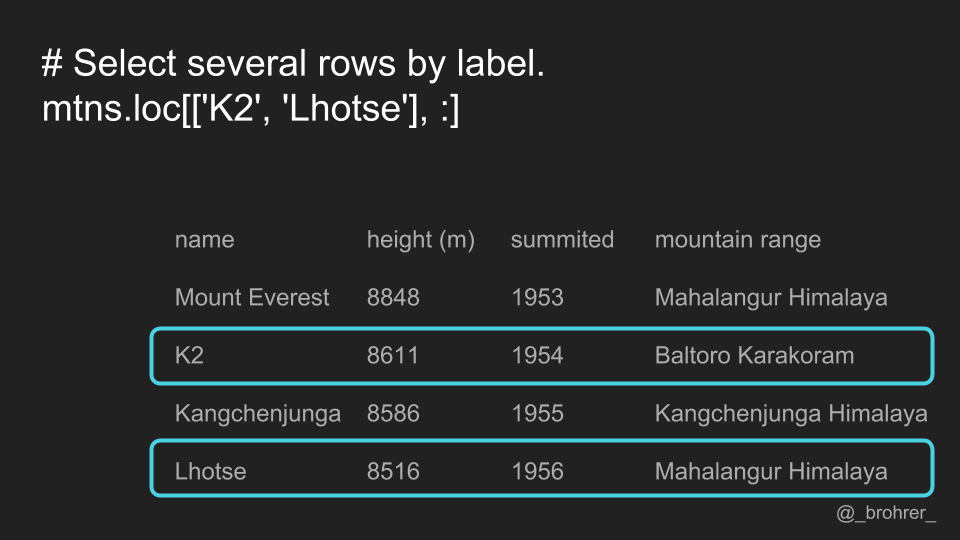Click the '# Select several rows' comment
The height and width of the screenshot is (540, 960).
(293, 64)
